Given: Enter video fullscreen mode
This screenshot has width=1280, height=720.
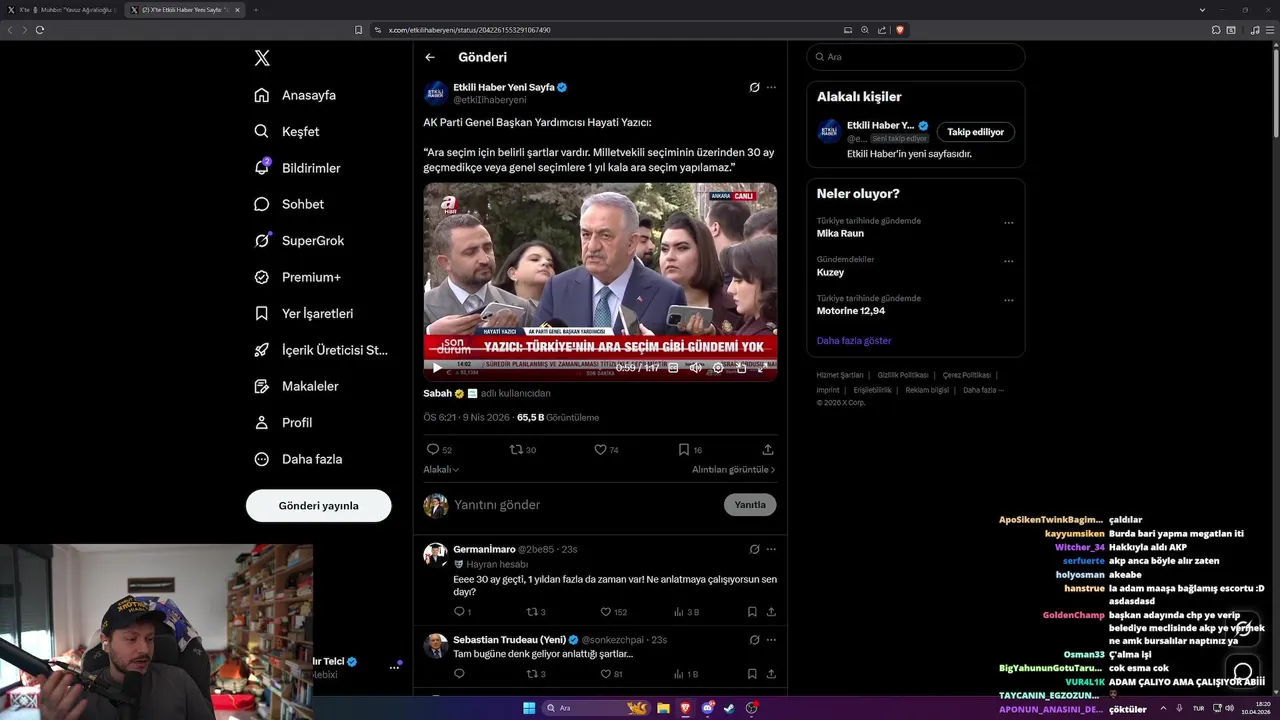Looking at the screenshot, I should tap(763, 368).
